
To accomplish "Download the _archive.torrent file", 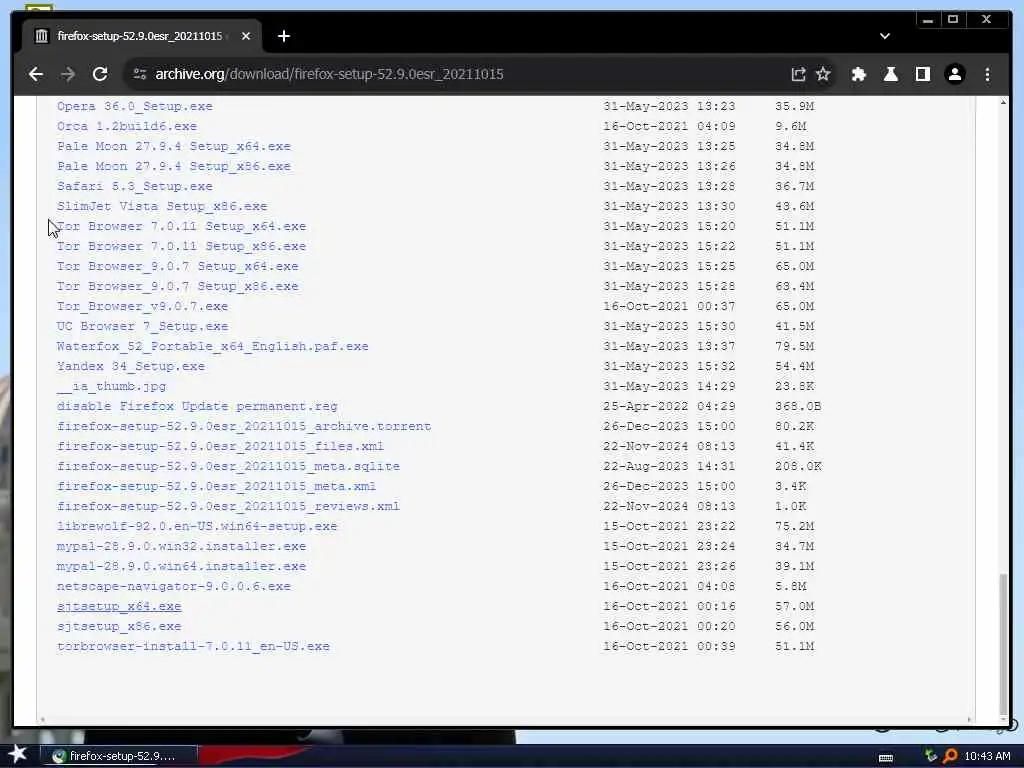I will (244, 426).
